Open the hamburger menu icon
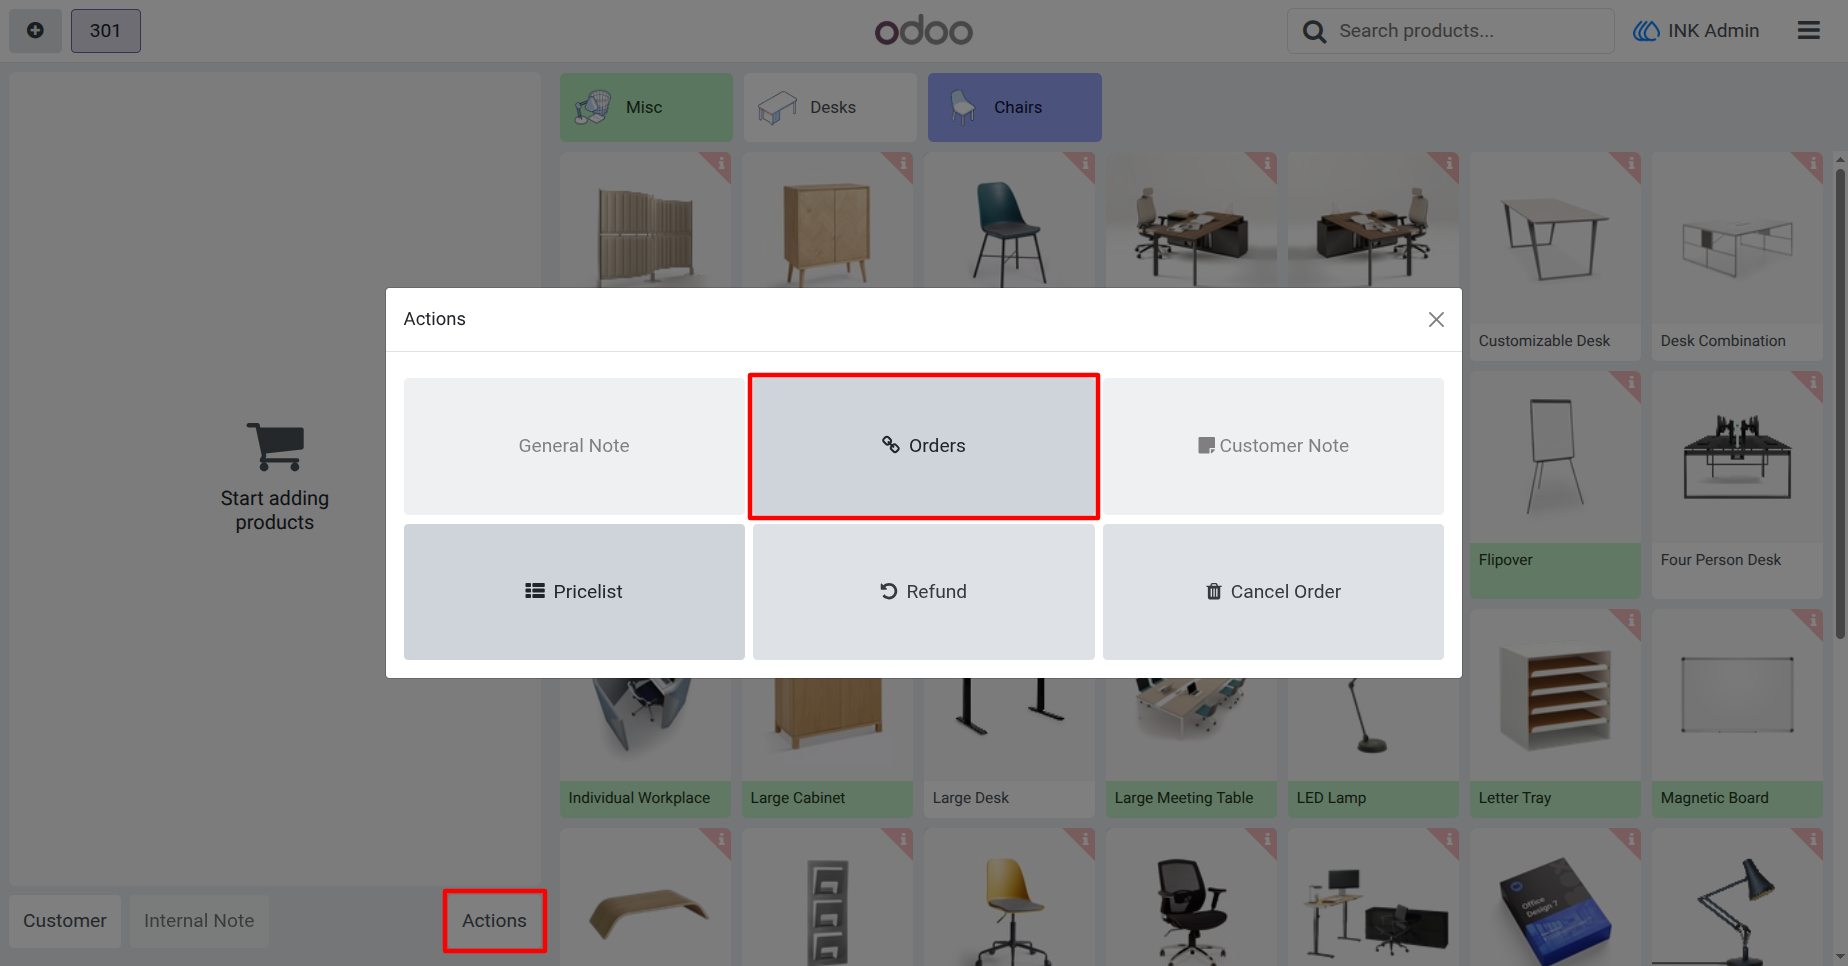Image resolution: width=1848 pixels, height=966 pixels. tap(1808, 31)
